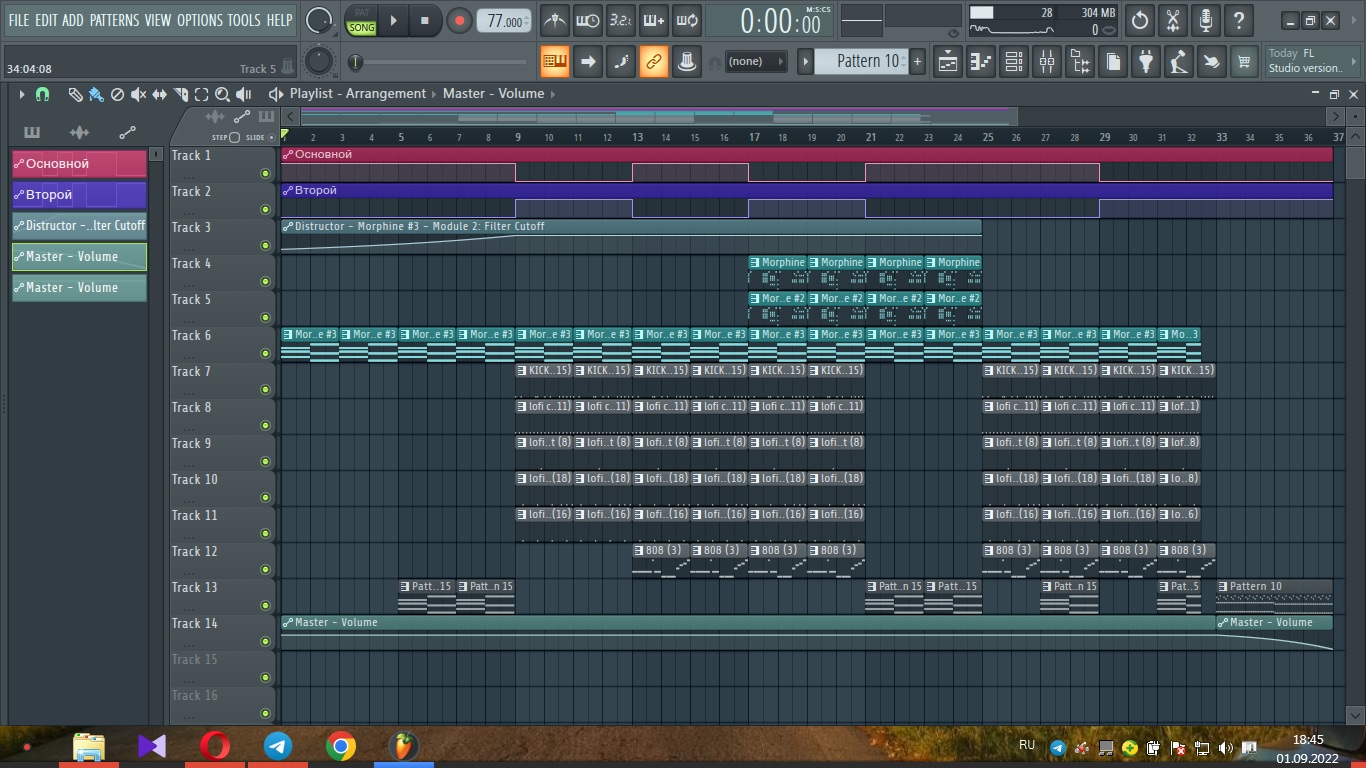
Task: Click the 77.000 tempo field
Action: tap(505, 21)
